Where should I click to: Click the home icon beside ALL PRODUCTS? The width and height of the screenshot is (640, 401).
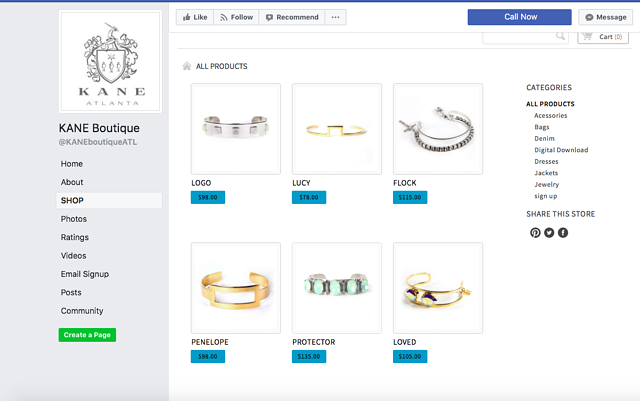click(187, 66)
